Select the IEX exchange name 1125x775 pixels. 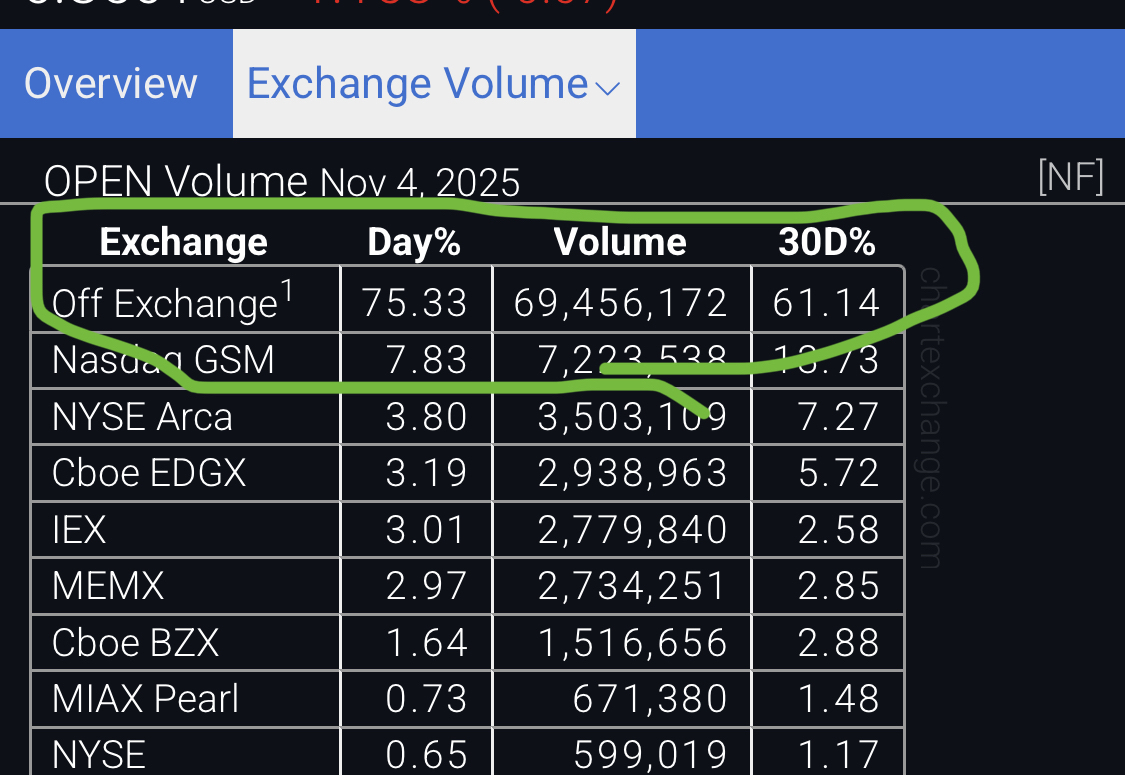[79, 529]
